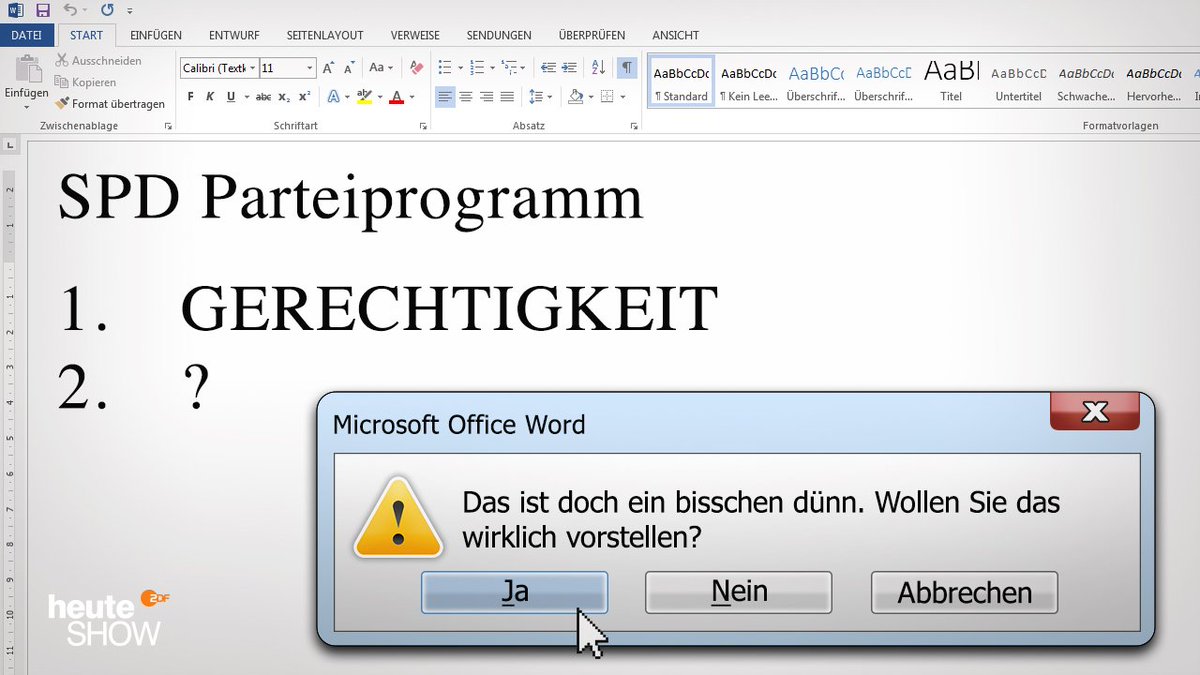Align text left

click(x=445, y=97)
